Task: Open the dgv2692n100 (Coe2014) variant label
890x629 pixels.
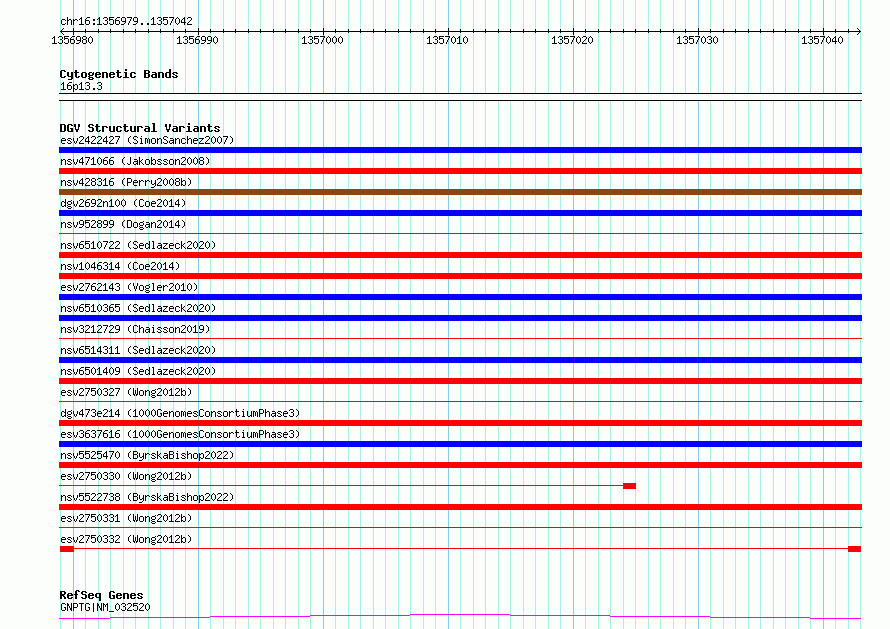Action: click(x=123, y=203)
